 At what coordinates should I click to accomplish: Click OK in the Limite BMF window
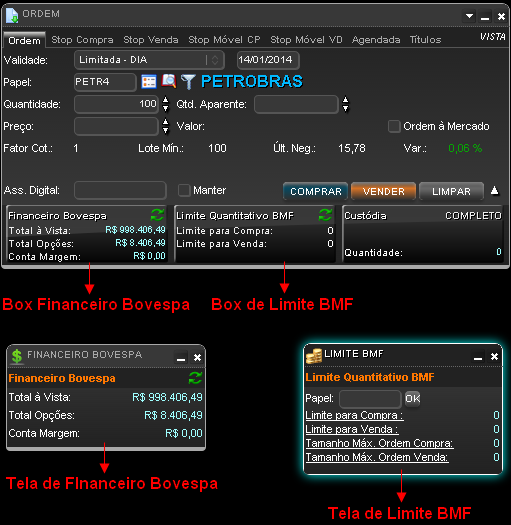pyautogui.click(x=413, y=398)
